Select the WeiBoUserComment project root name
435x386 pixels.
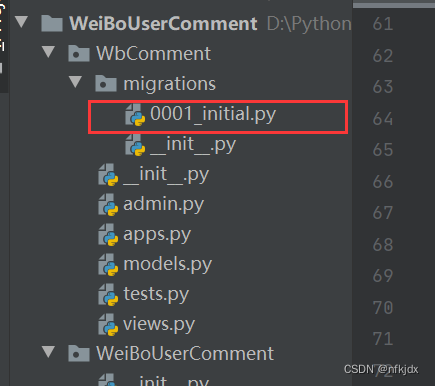[x=163, y=23]
